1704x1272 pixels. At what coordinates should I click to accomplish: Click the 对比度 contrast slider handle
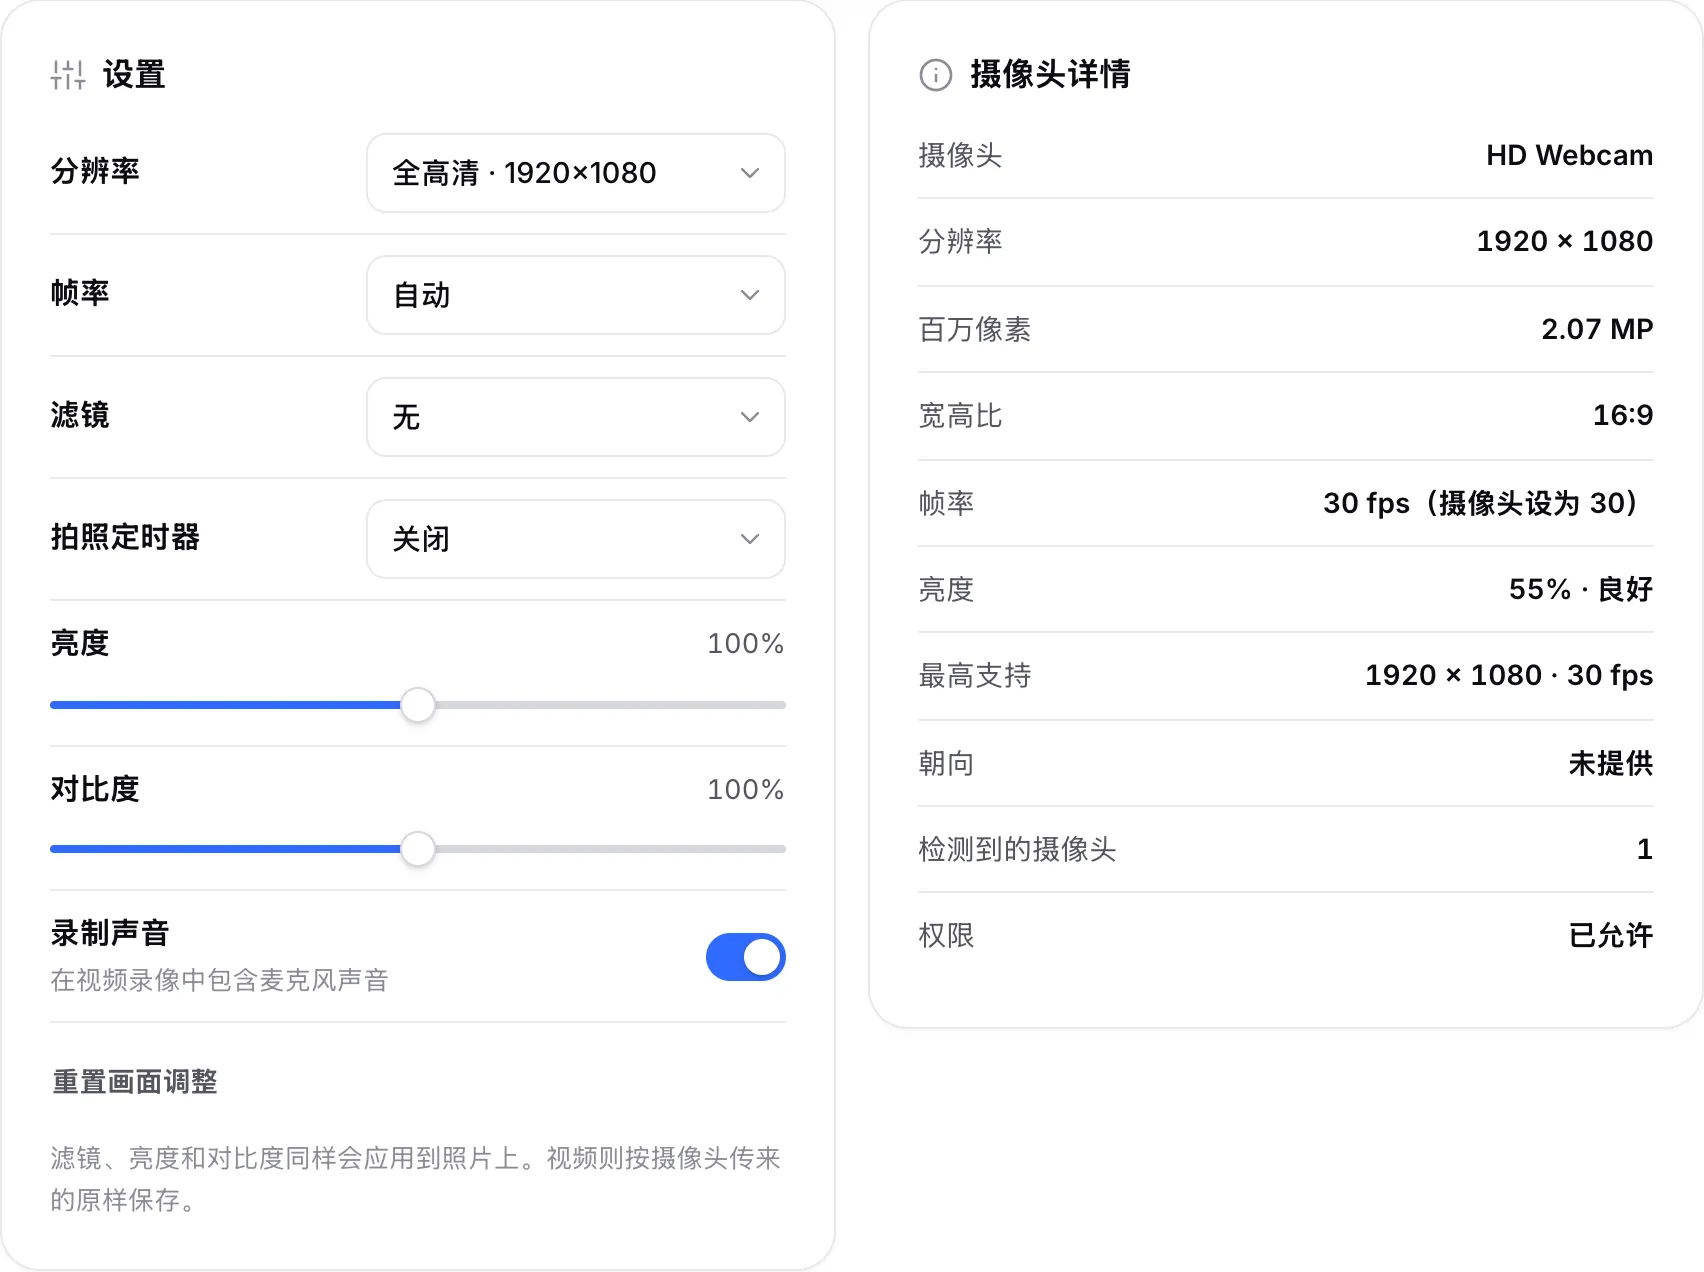click(418, 849)
